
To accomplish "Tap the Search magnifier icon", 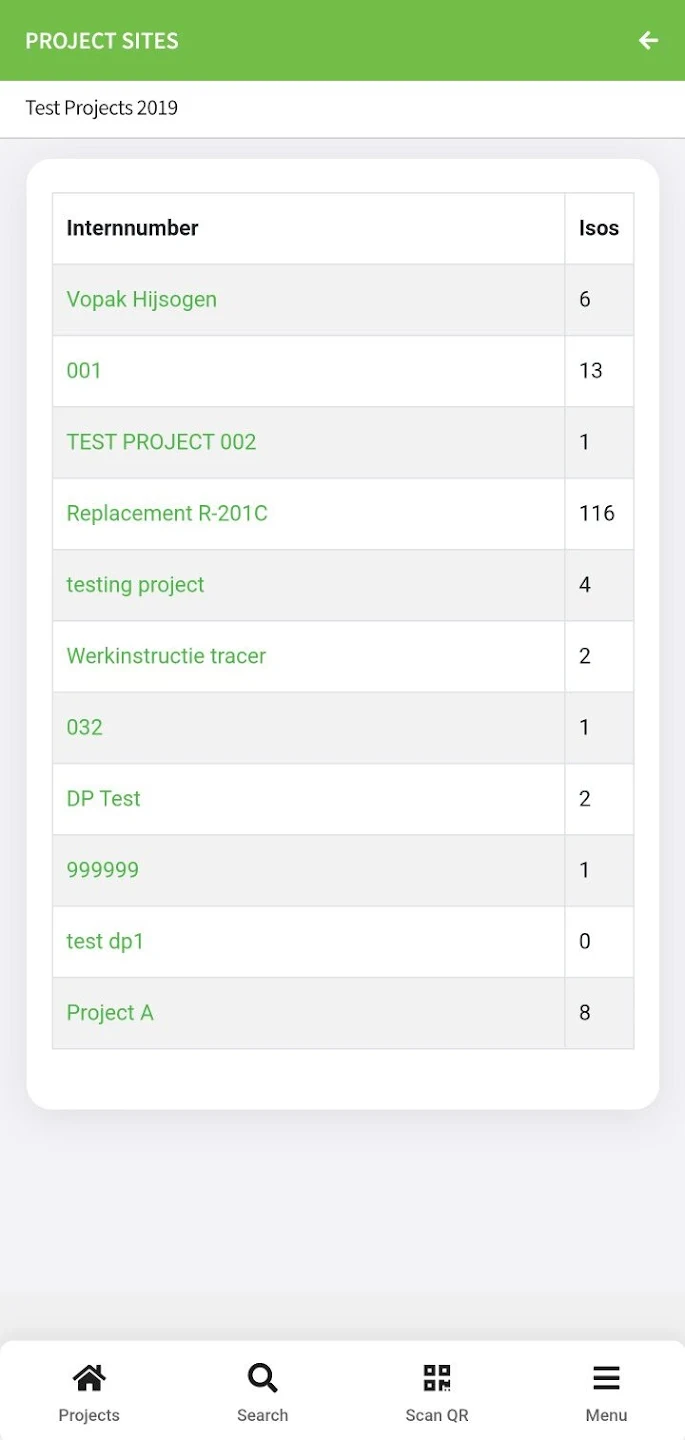I will pyautogui.click(x=262, y=1378).
